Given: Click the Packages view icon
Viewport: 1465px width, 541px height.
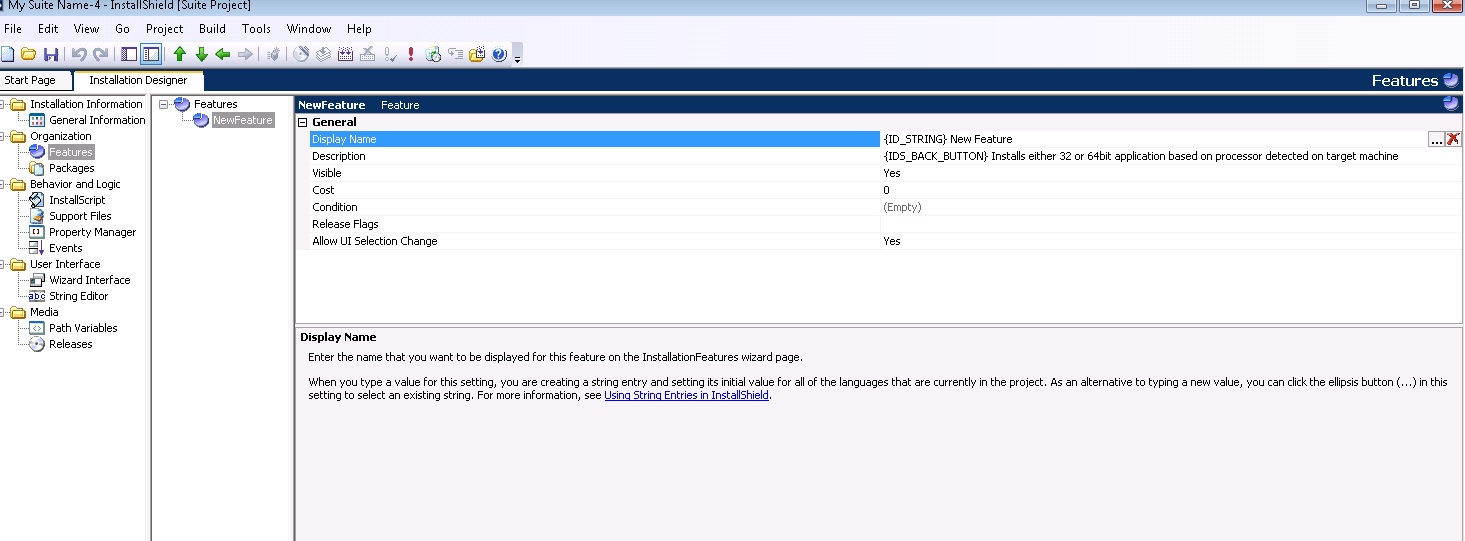Looking at the screenshot, I should click(x=37, y=168).
